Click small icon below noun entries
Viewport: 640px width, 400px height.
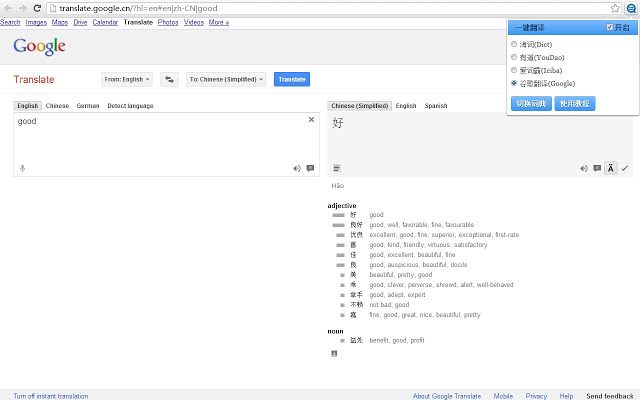pyautogui.click(x=334, y=353)
